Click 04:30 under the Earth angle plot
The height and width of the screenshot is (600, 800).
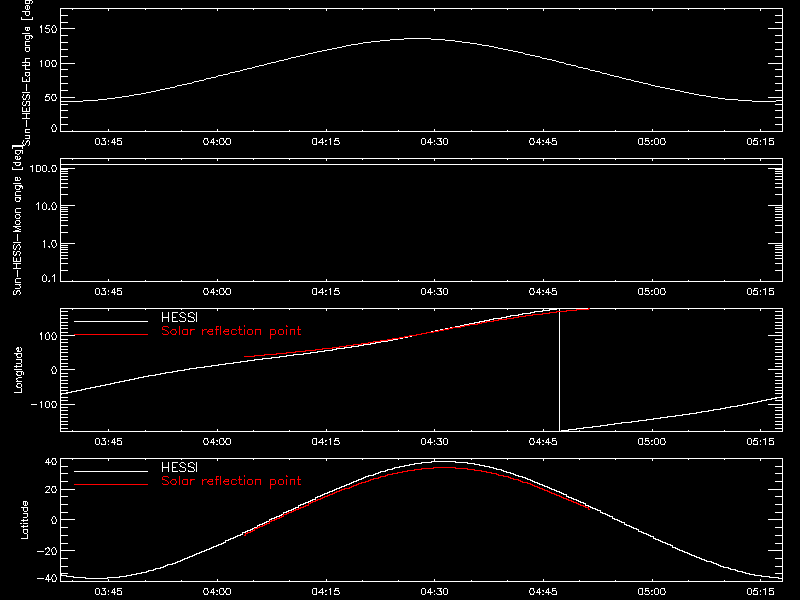point(434,142)
